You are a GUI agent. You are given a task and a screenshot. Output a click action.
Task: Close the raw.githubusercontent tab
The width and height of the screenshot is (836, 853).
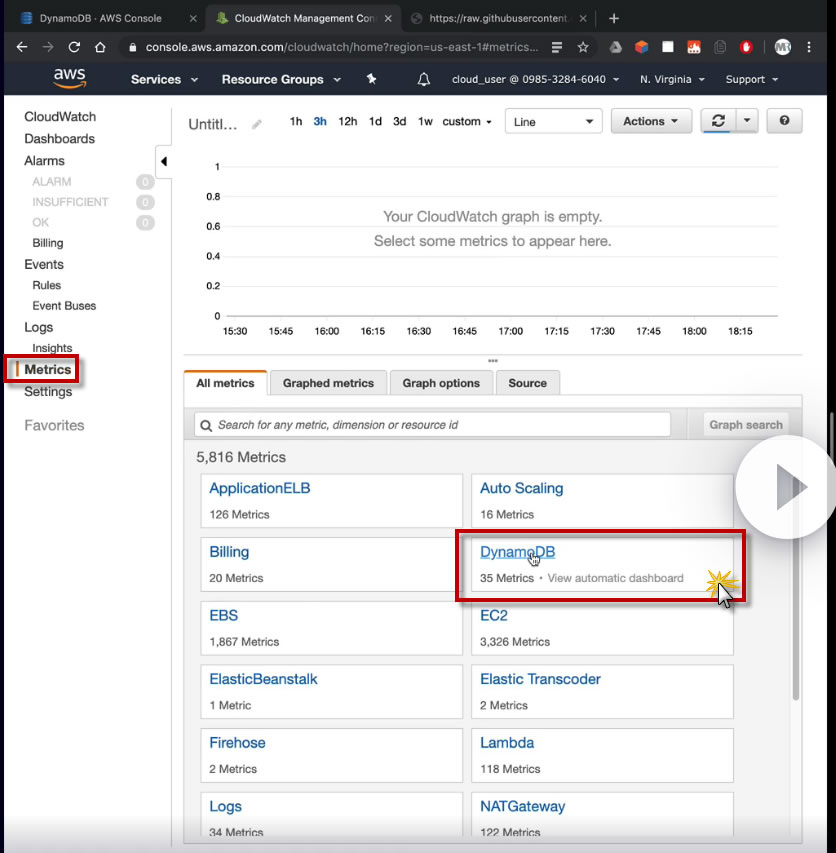coord(583,18)
